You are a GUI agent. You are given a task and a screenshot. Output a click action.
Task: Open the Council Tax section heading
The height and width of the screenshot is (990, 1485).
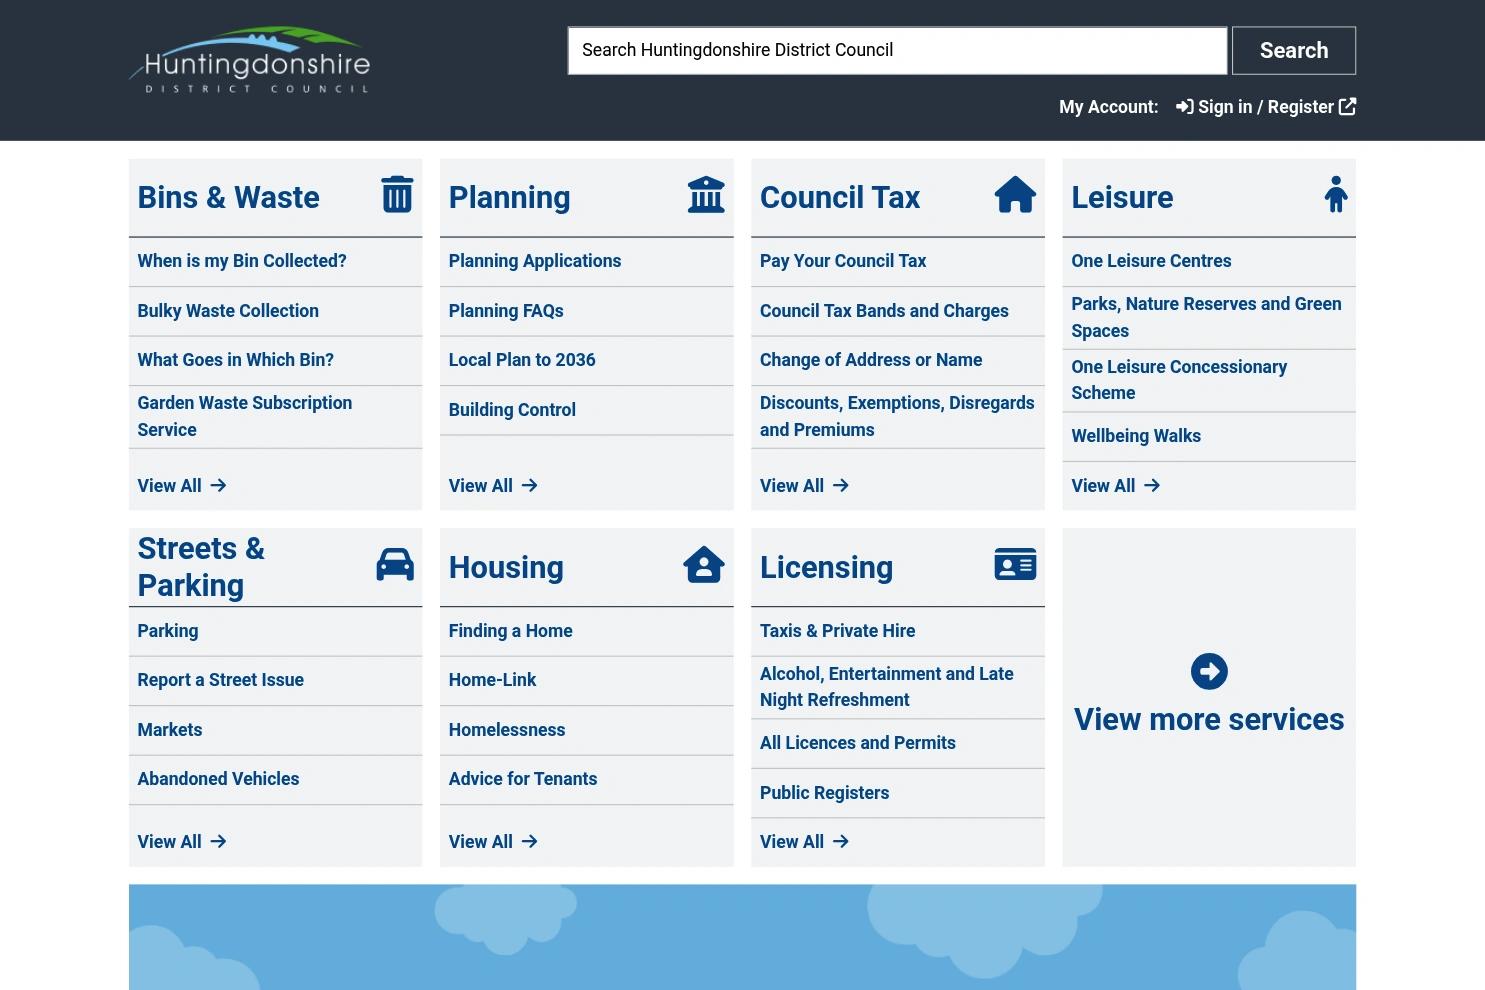click(840, 197)
